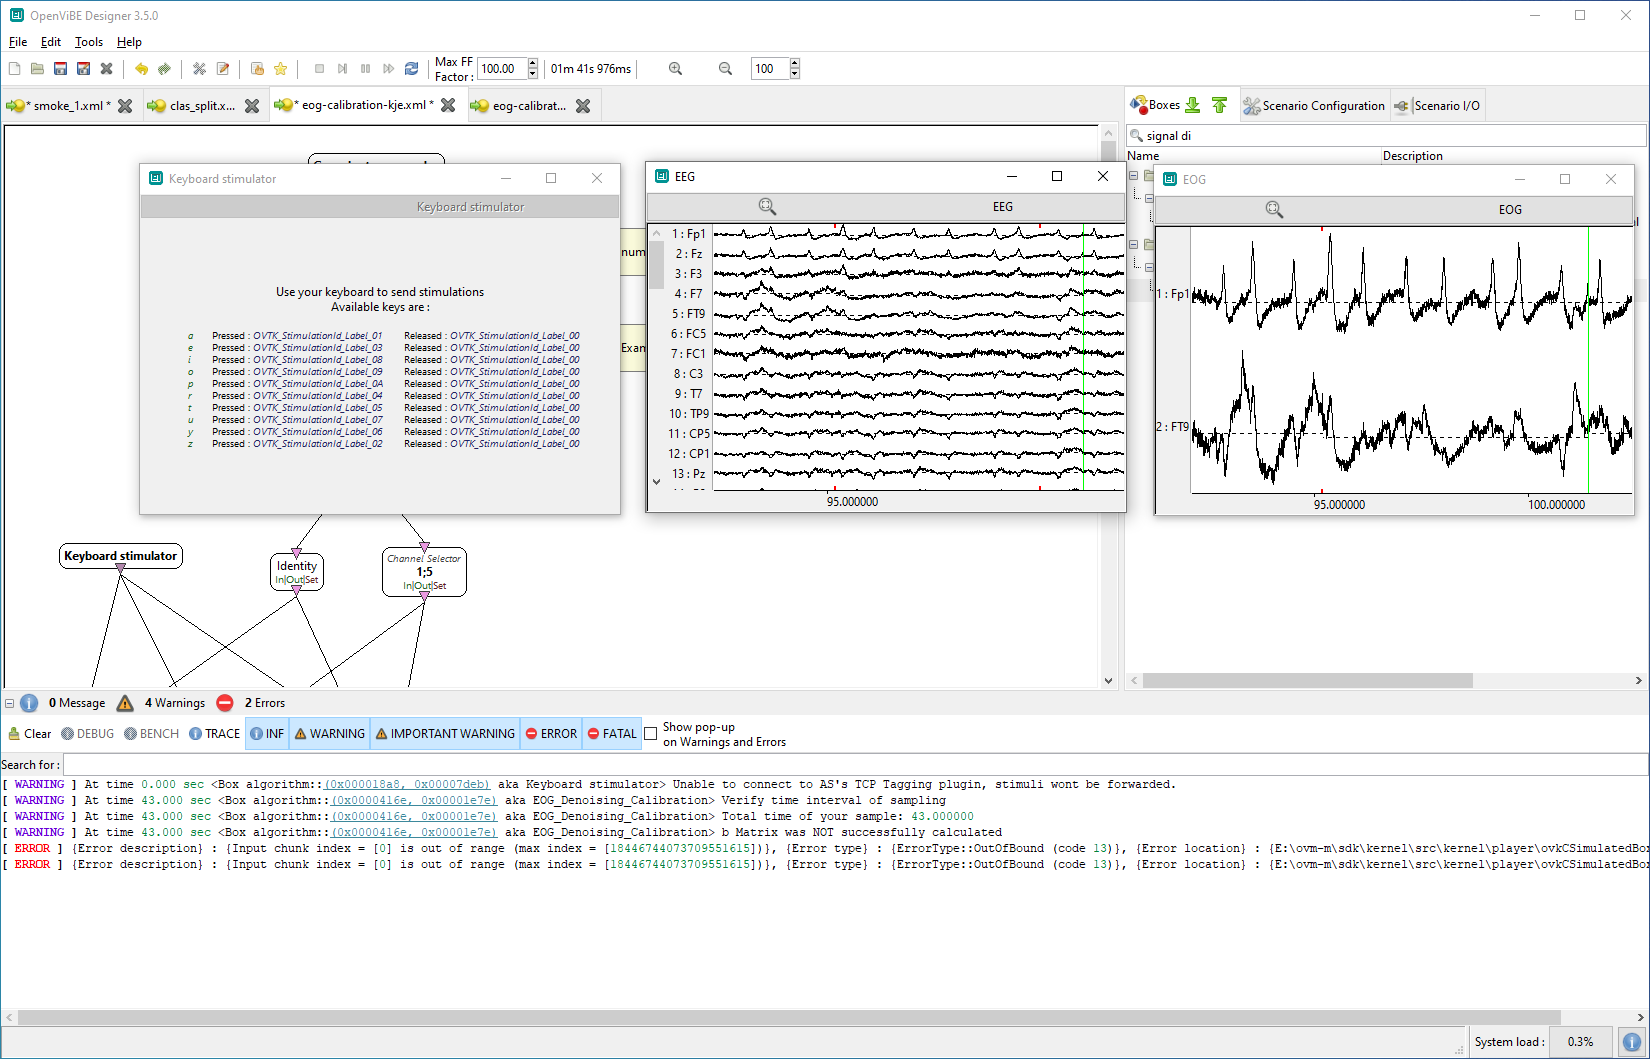Image resolution: width=1650 pixels, height=1059 pixels.
Task: Toggle INF log level
Action: (x=267, y=734)
